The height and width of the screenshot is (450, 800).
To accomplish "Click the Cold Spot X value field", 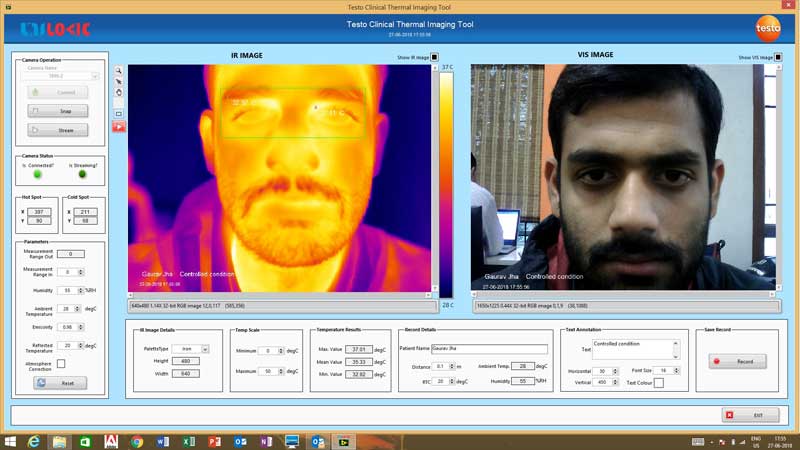I will (x=85, y=212).
